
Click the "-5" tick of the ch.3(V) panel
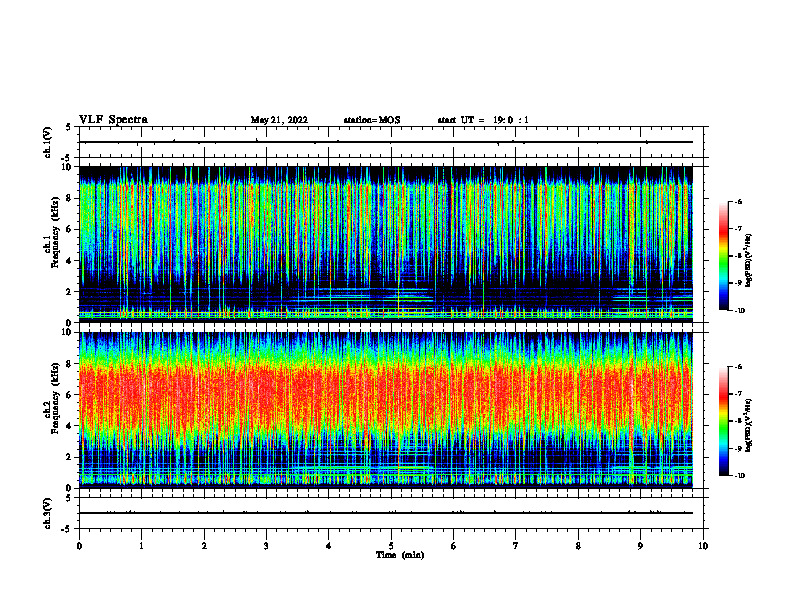(67, 529)
